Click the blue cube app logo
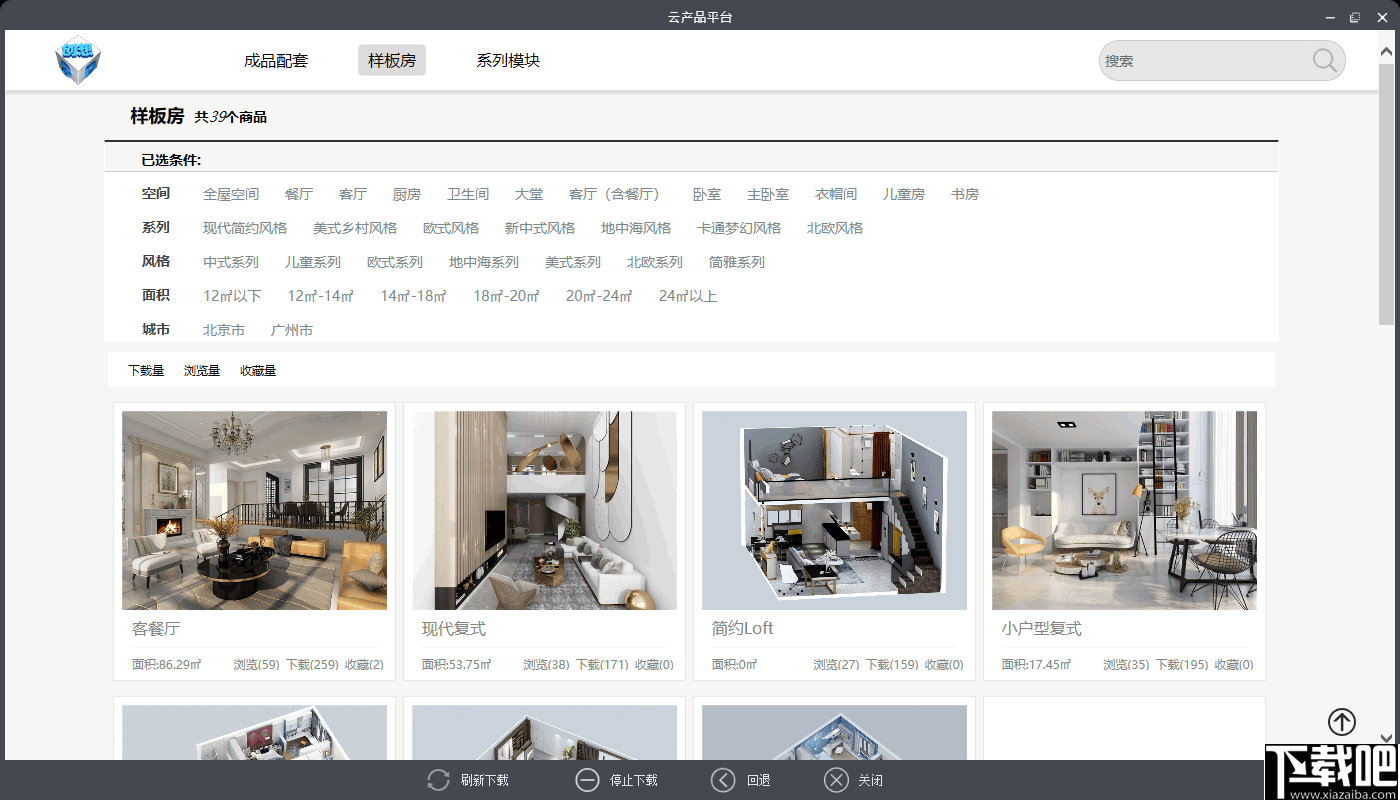Image resolution: width=1400 pixels, height=800 pixels. [78, 60]
